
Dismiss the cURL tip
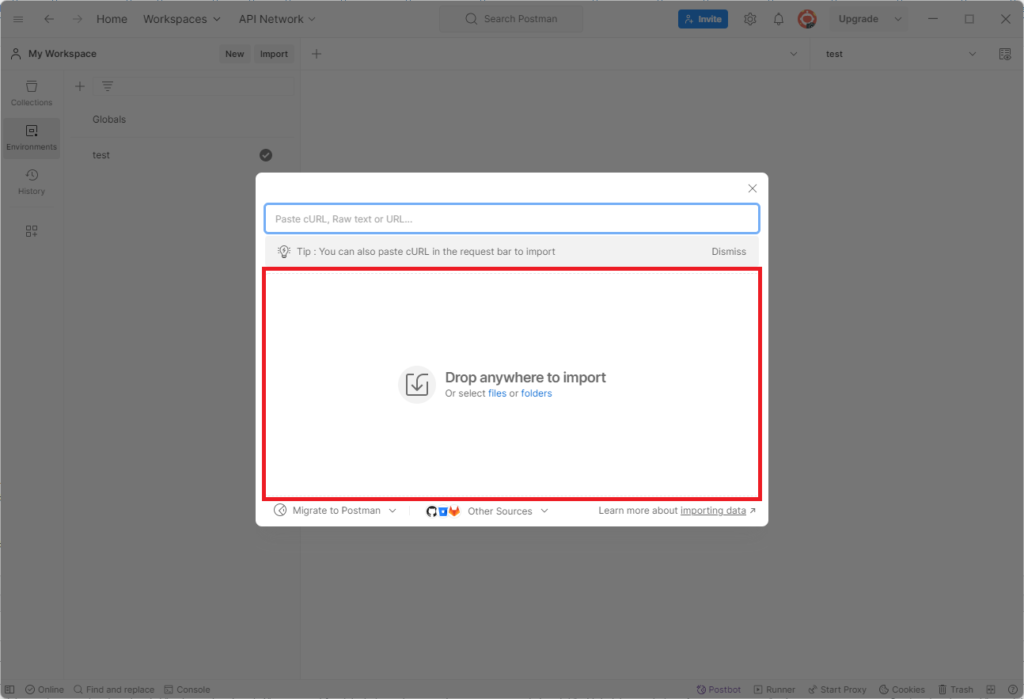[728, 252]
